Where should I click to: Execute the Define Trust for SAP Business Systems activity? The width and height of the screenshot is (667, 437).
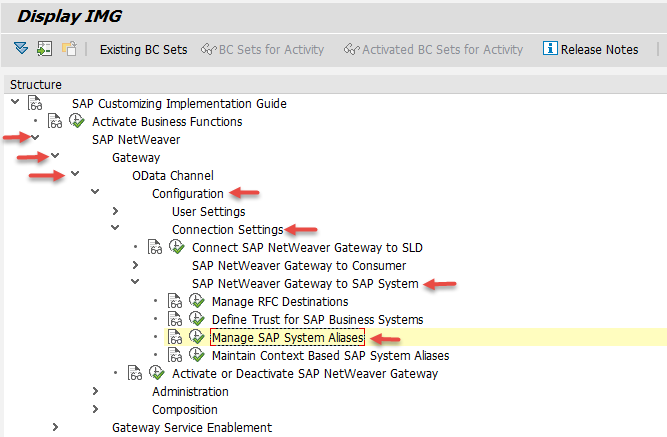pyautogui.click(x=197, y=320)
